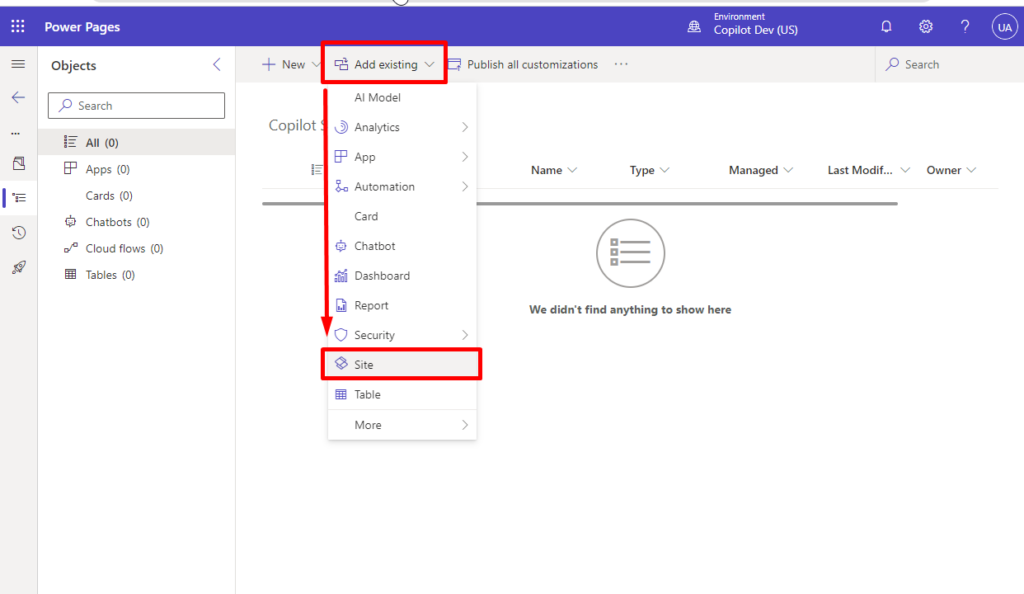Open the command bar overflow ellipsis
The height and width of the screenshot is (594, 1024).
[x=621, y=65]
